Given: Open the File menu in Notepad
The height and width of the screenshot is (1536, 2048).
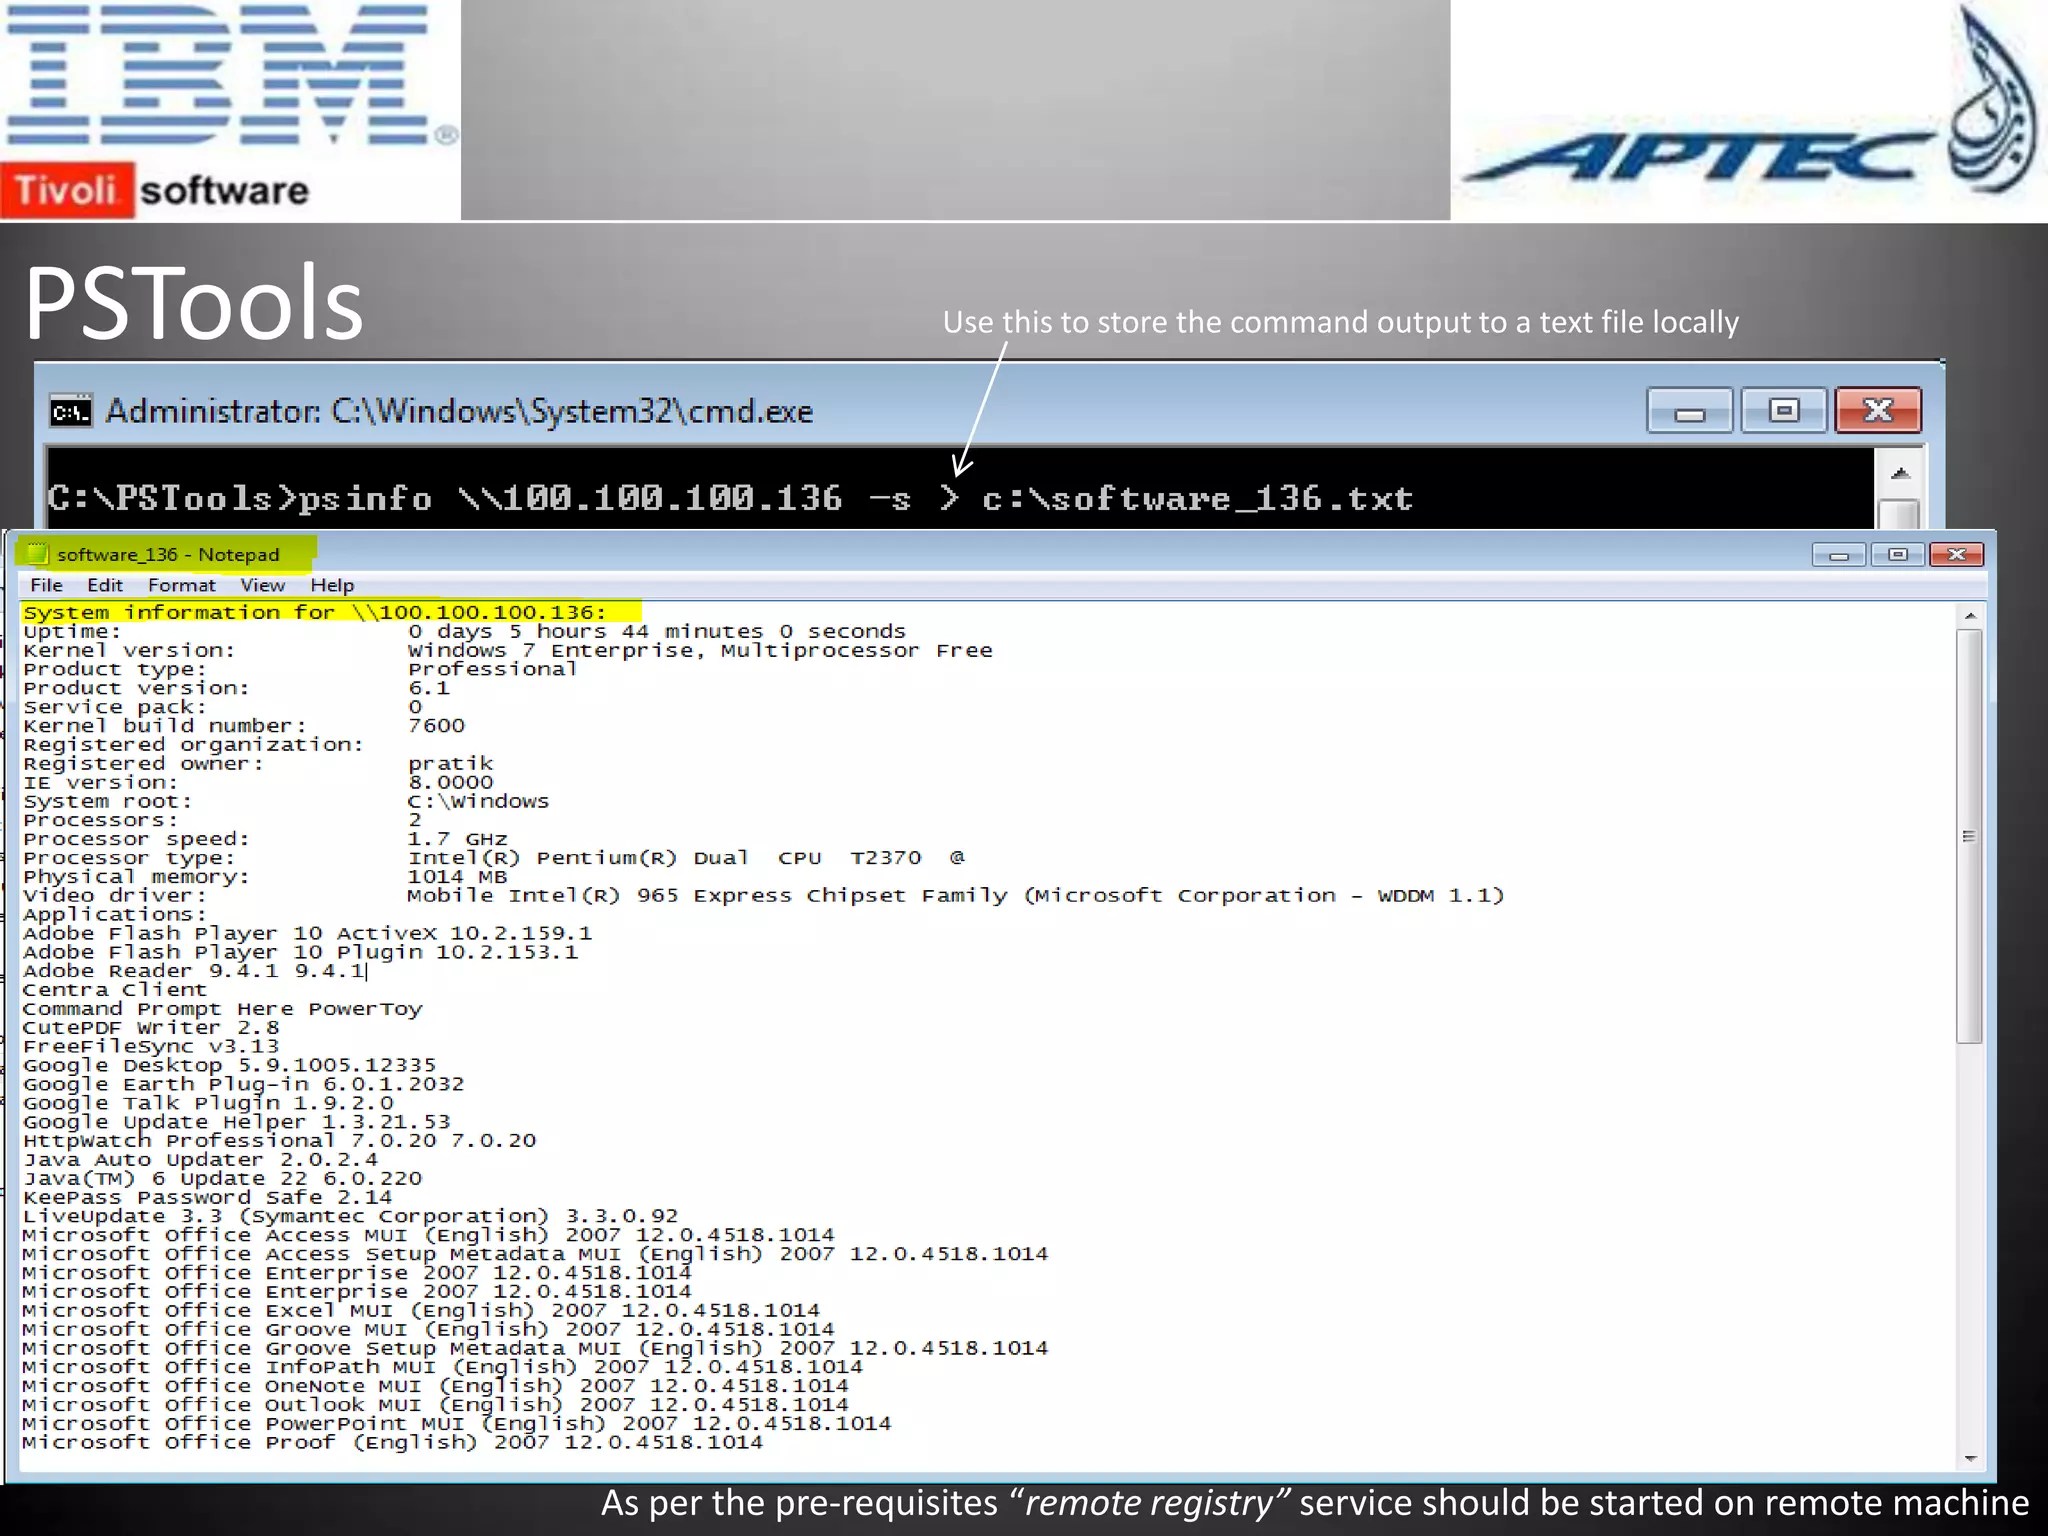Looking at the screenshot, I should tap(46, 585).
